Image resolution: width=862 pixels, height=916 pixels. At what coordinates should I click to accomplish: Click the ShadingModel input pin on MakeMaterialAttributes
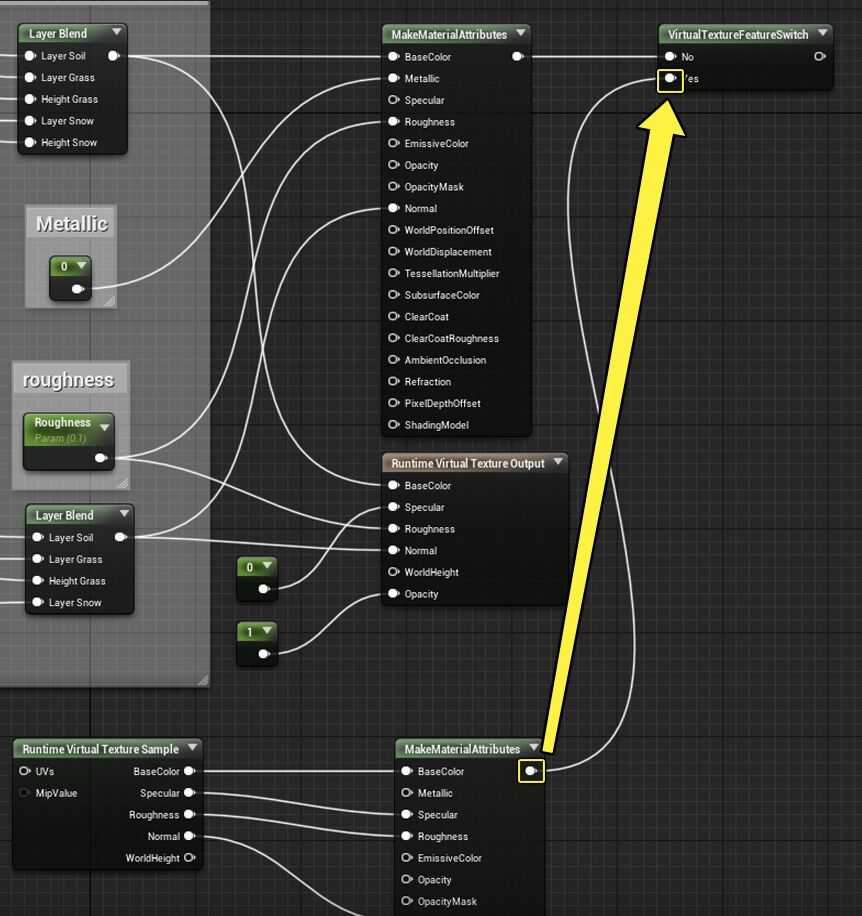(394, 425)
